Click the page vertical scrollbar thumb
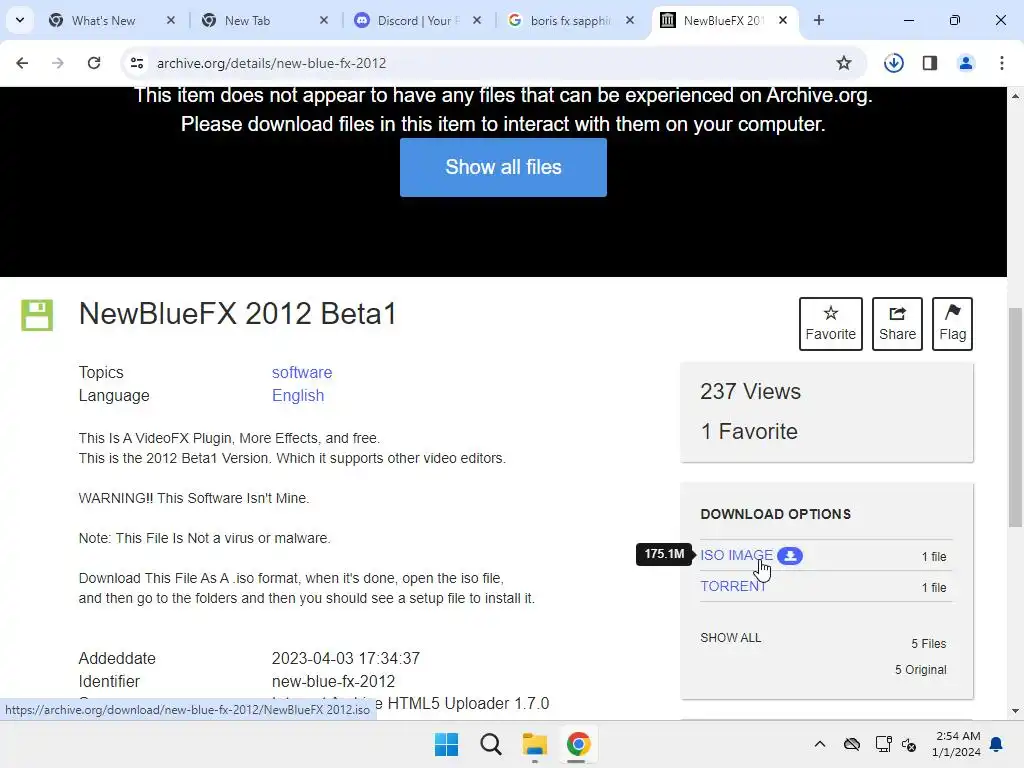 1015,417
